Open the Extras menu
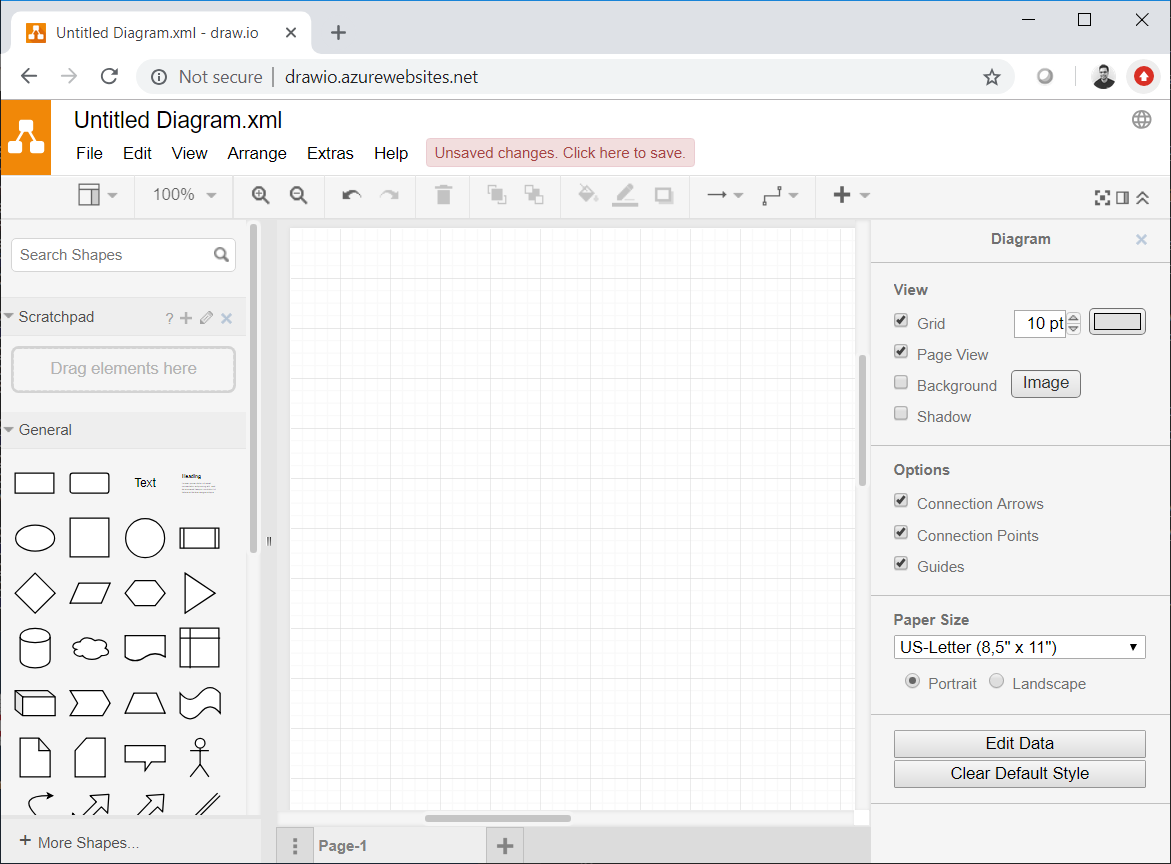Viewport: 1171px width, 864px height. (330, 153)
